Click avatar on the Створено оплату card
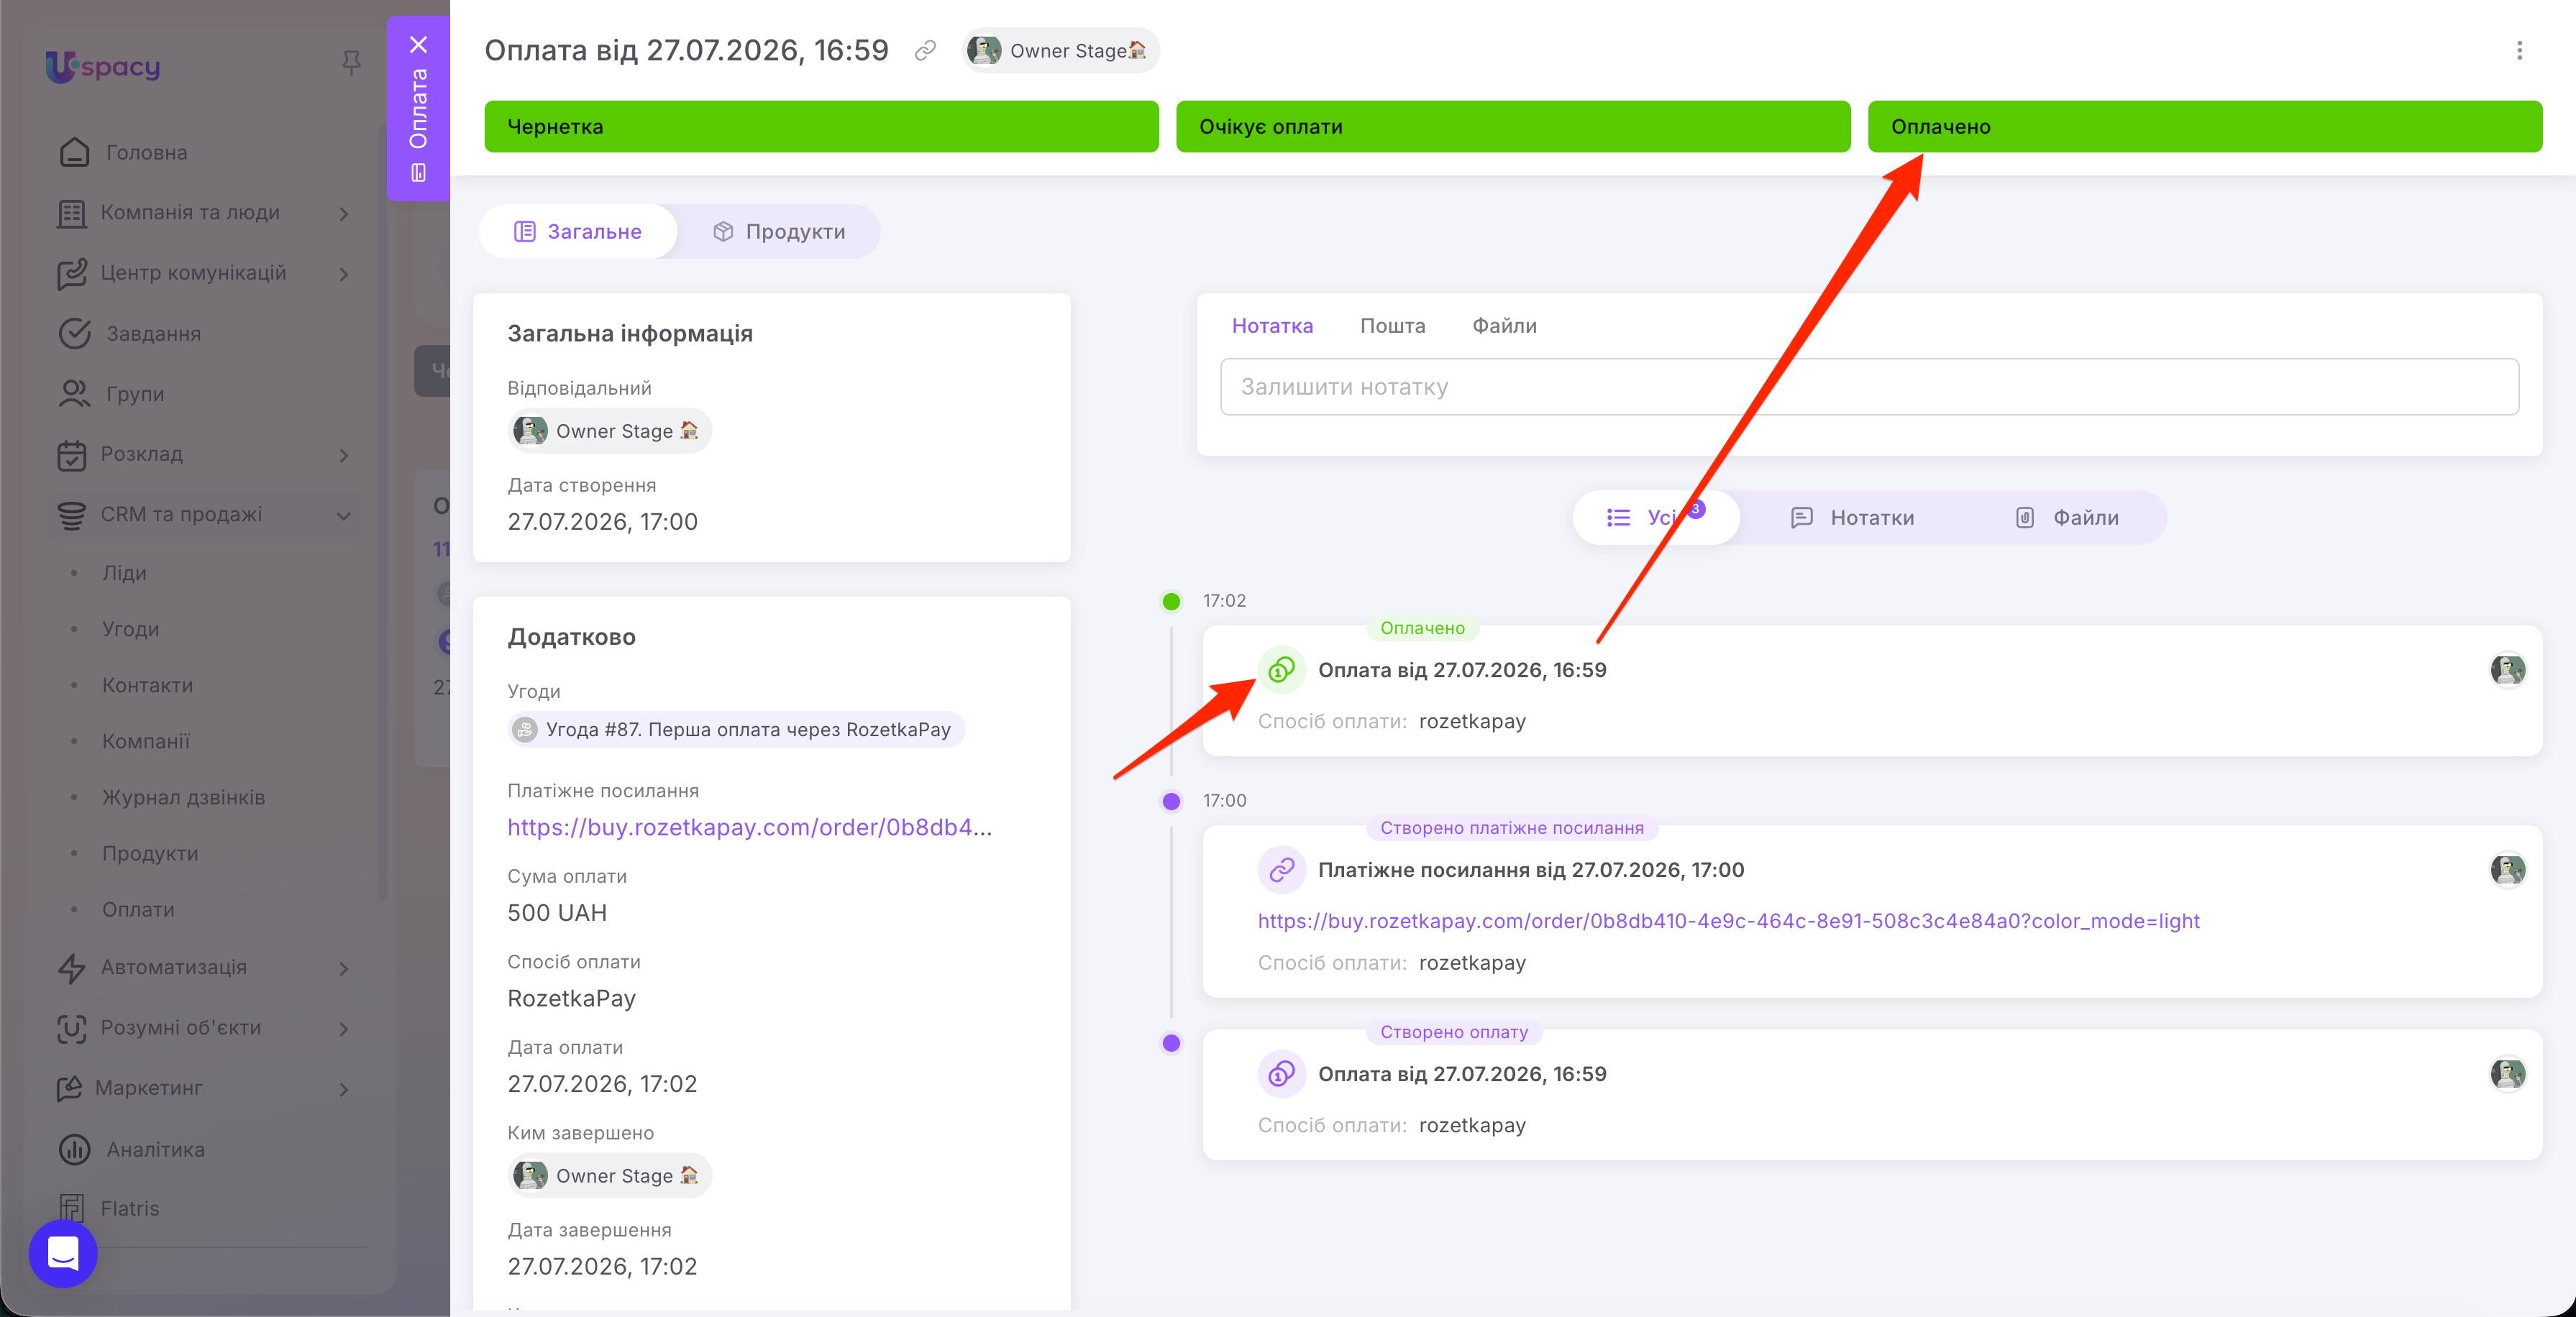Viewport: 2576px width, 1317px height. (x=2507, y=1074)
